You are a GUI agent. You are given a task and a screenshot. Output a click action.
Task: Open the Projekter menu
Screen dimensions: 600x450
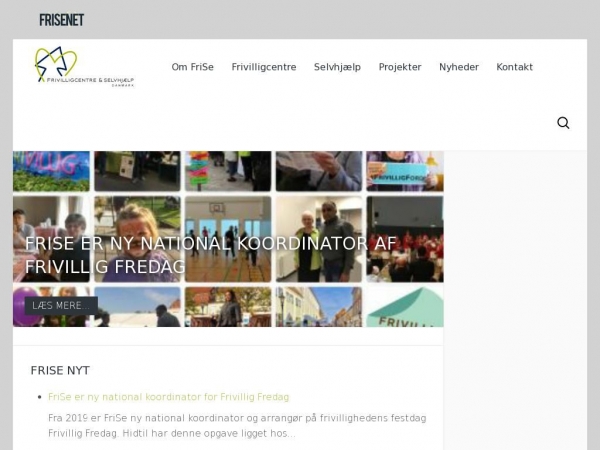400,67
